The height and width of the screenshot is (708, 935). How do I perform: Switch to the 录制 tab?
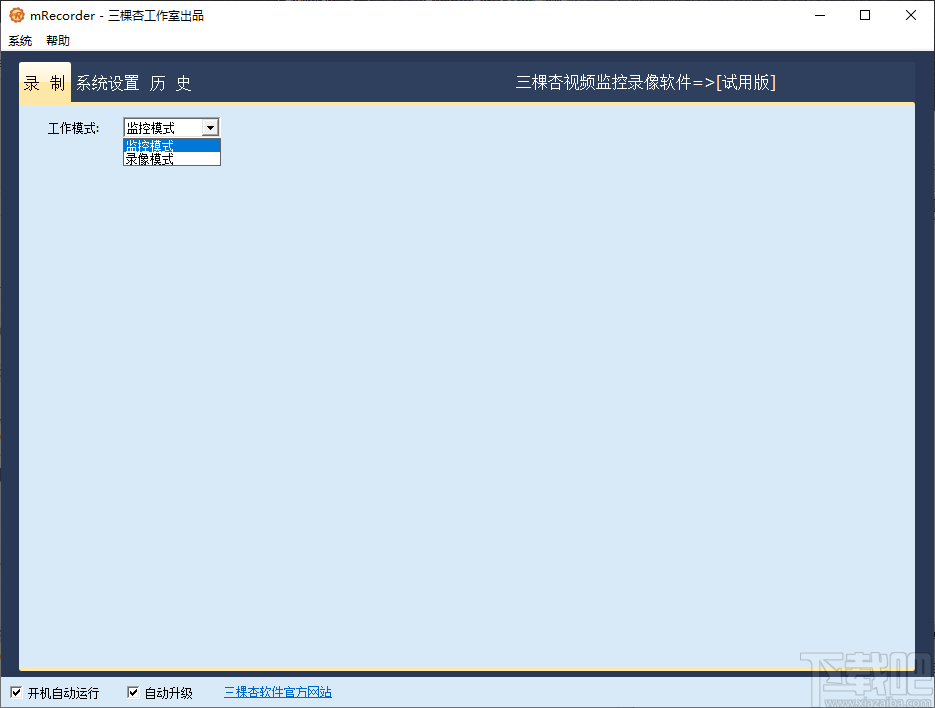click(44, 83)
